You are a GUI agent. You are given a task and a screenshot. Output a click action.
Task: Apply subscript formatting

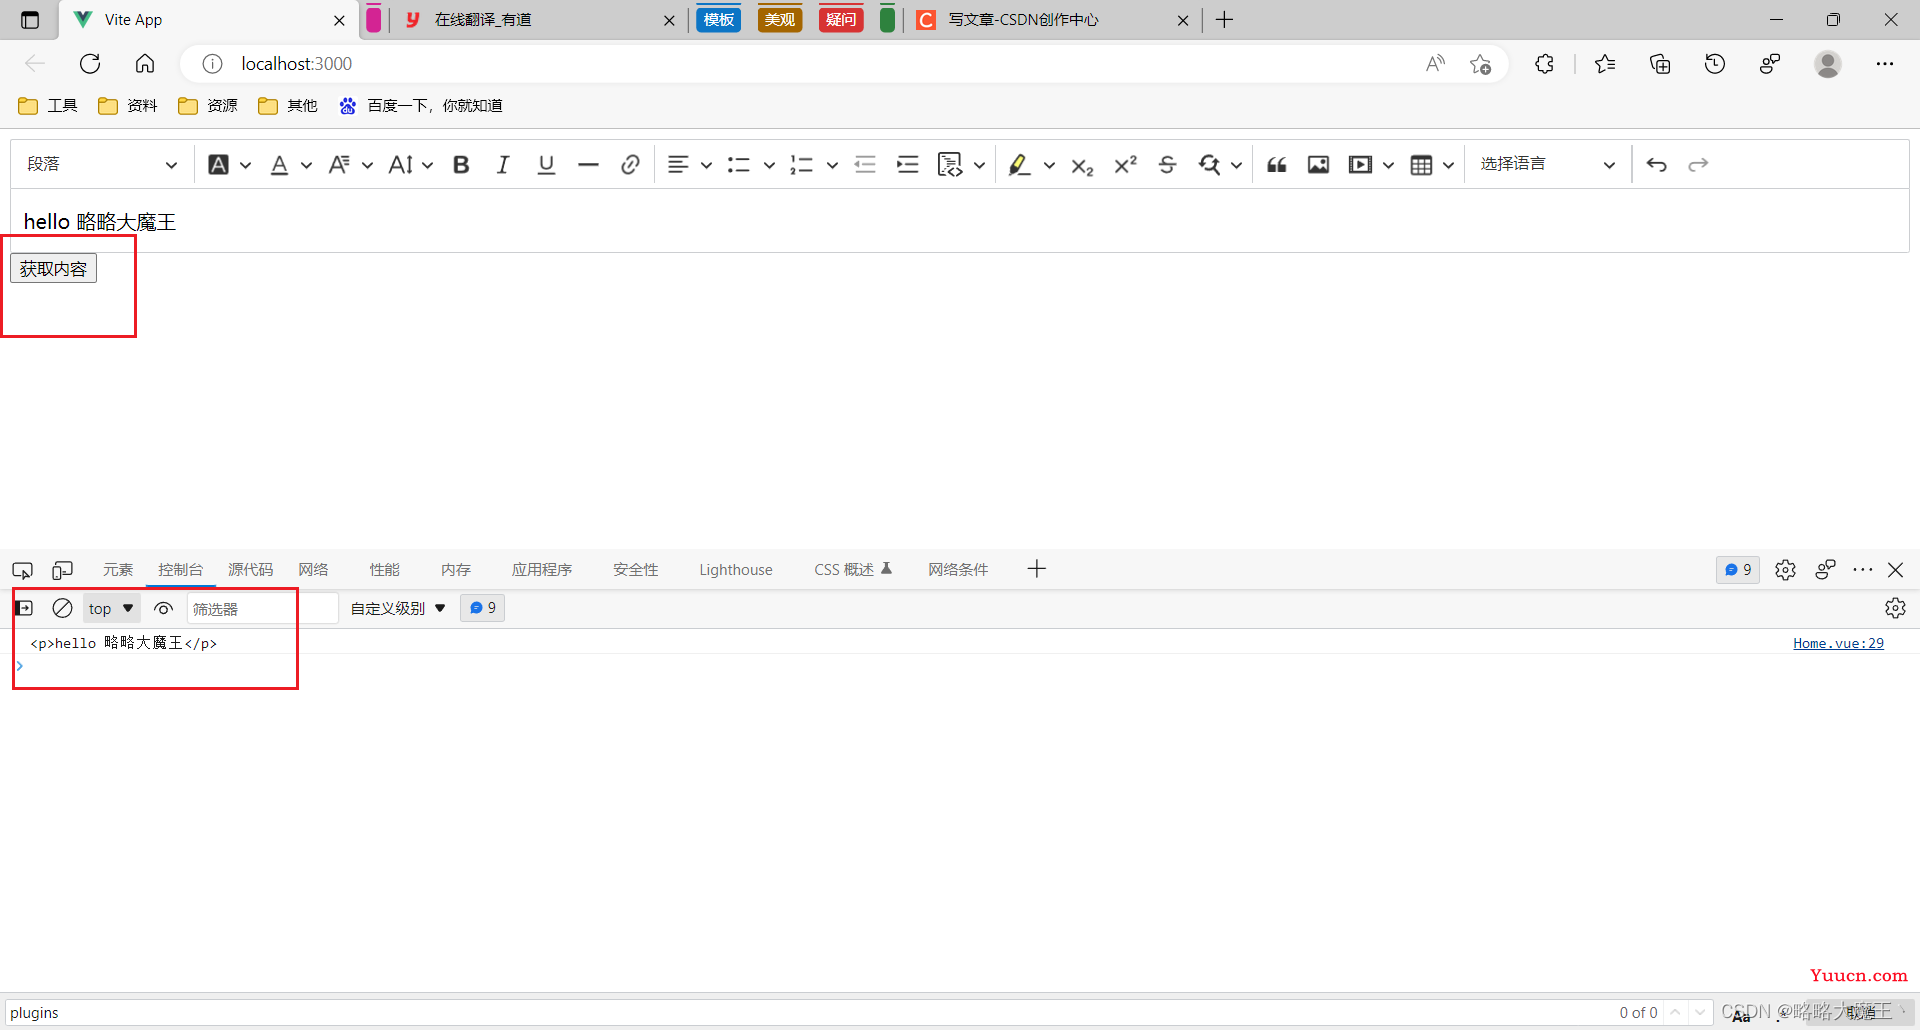[x=1082, y=165]
